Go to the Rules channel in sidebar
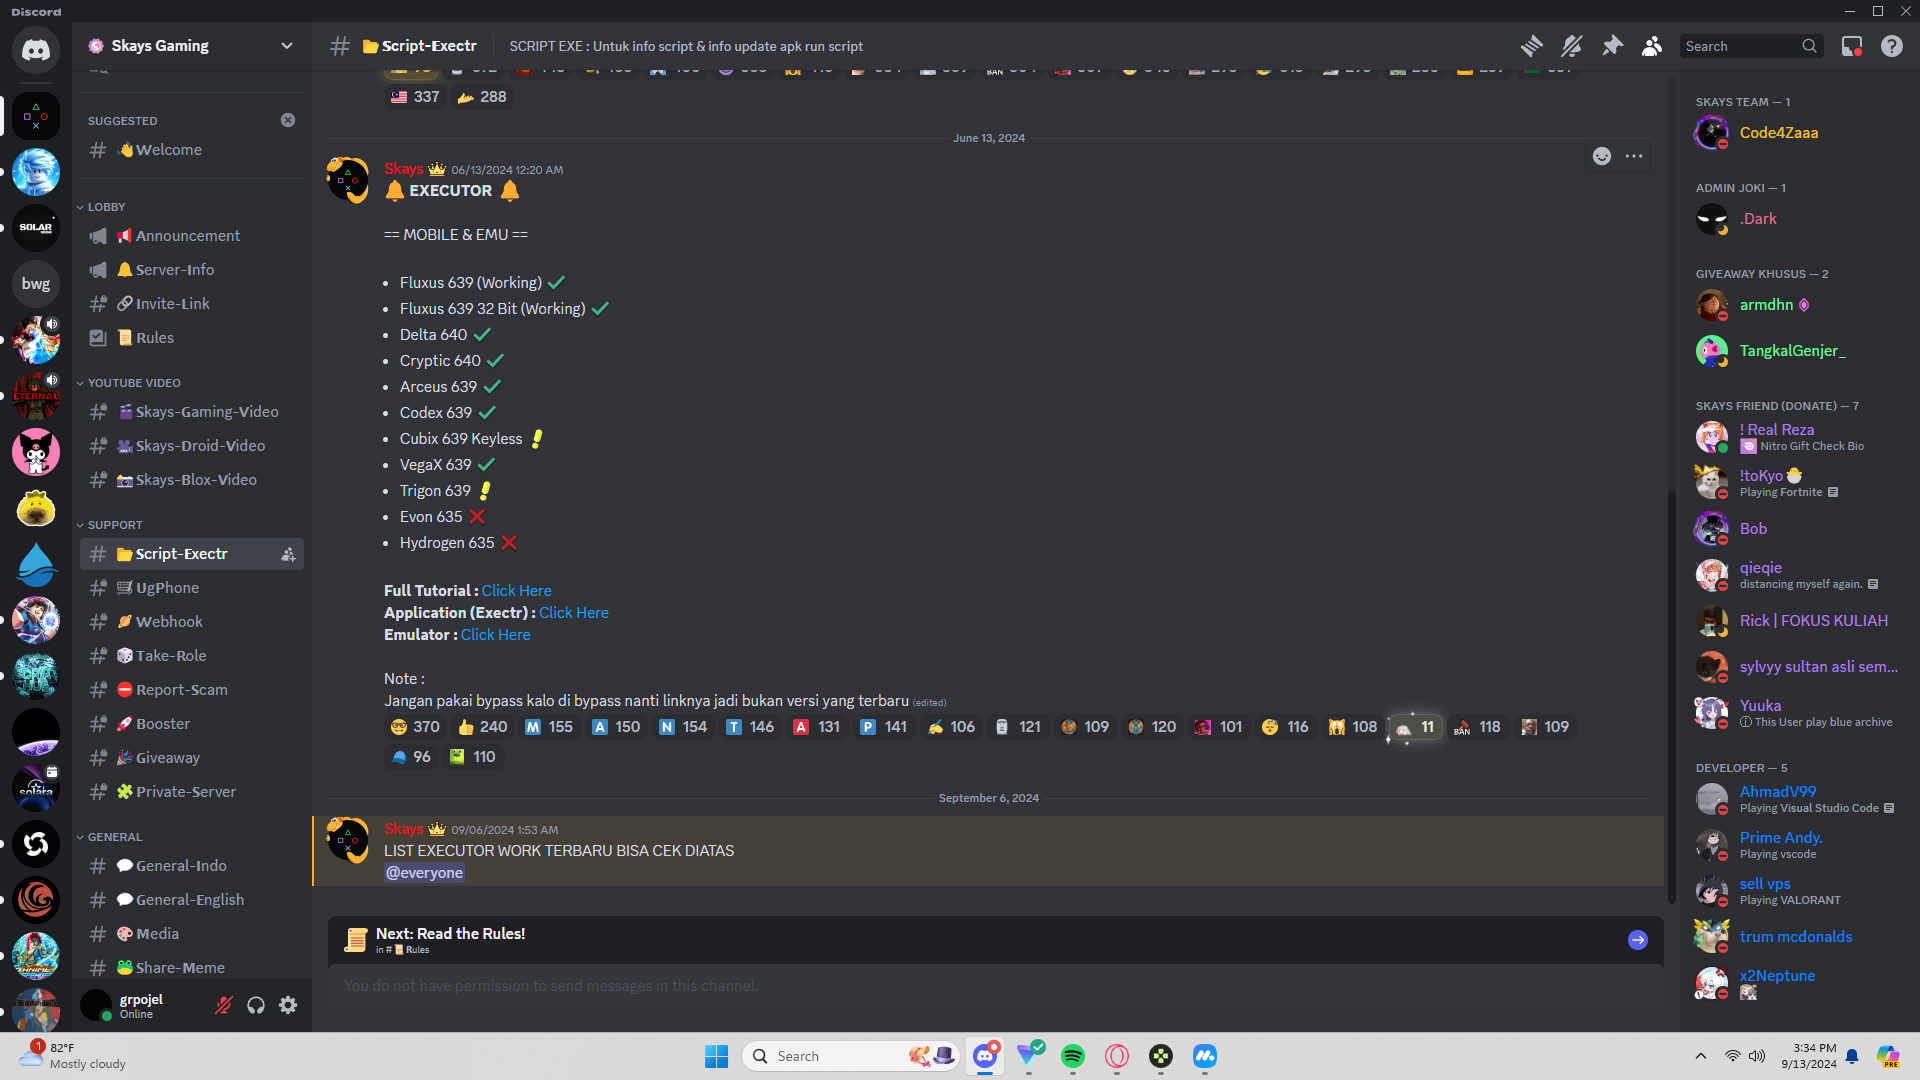Viewport: 1920px width, 1080px height. [x=192, y=338]
